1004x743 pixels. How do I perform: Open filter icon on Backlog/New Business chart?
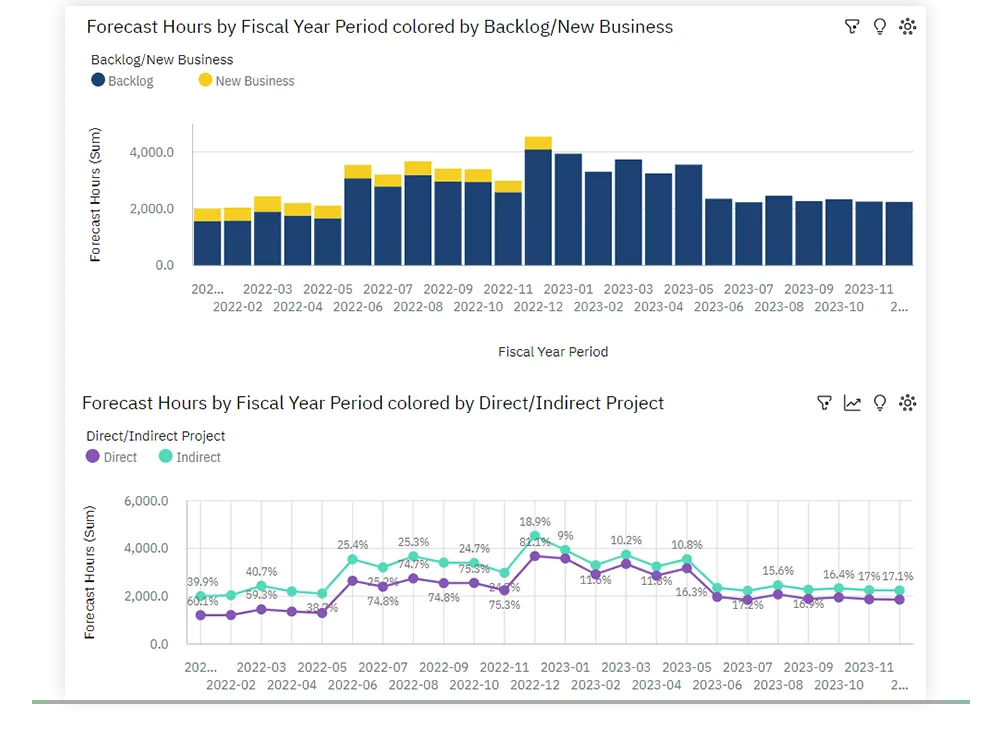[x=852, y=27]
